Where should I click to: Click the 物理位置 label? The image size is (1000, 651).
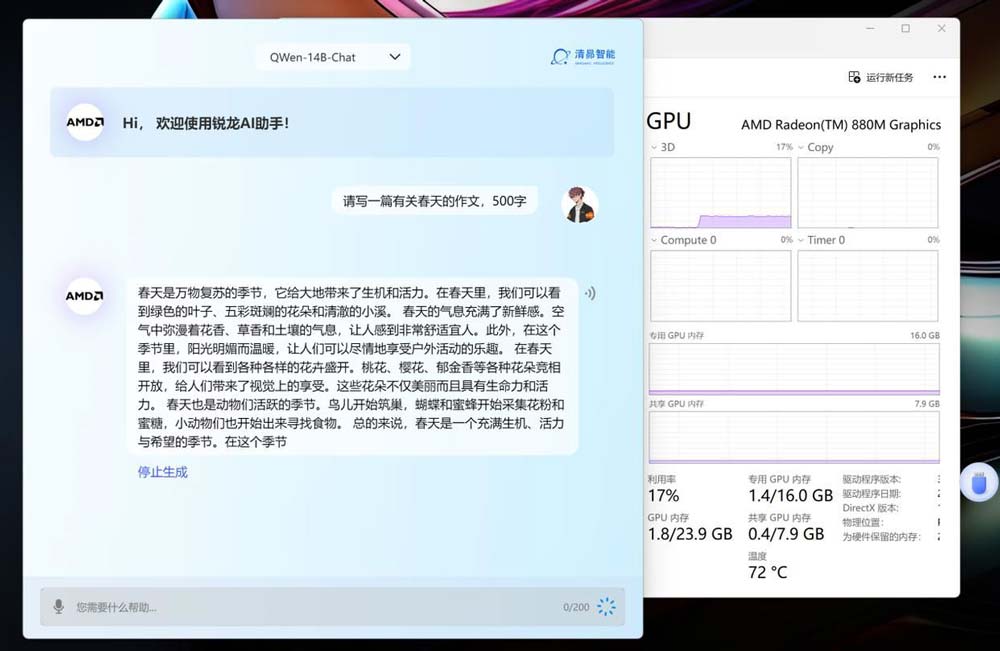pos(863,522)
